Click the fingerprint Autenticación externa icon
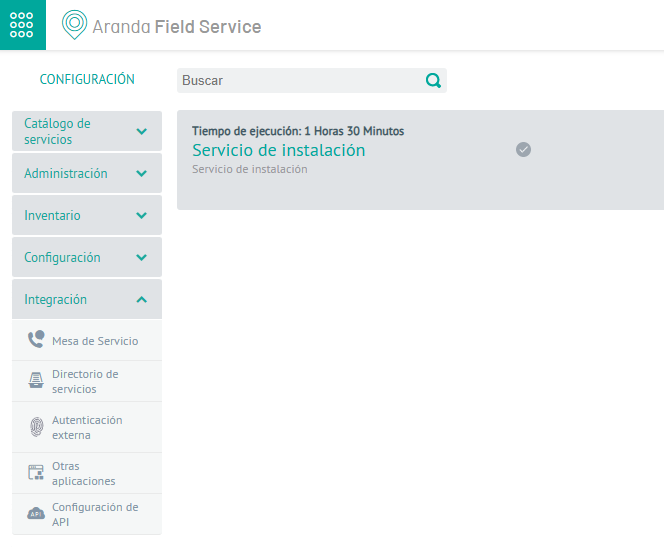This screenshot has width=664, height=548. tap(37, 426)
